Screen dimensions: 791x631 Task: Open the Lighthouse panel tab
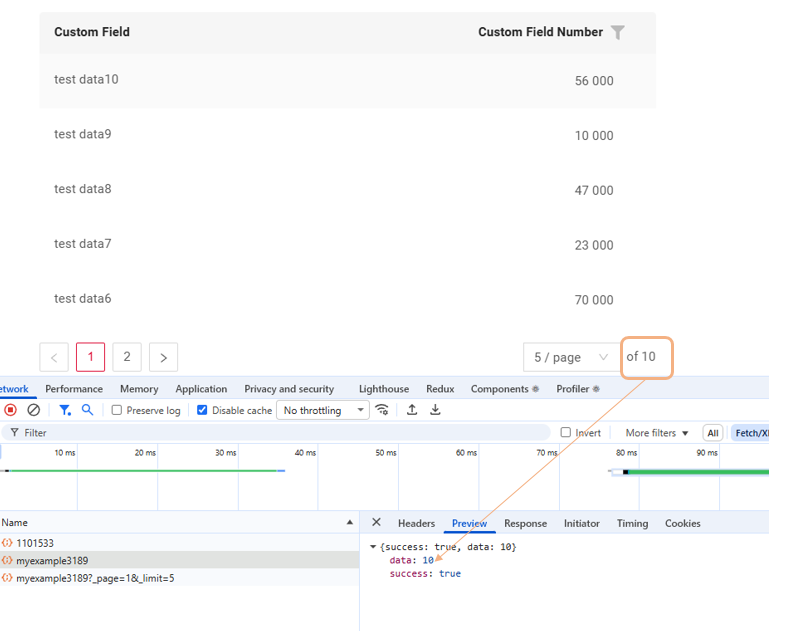click(384, 389)
